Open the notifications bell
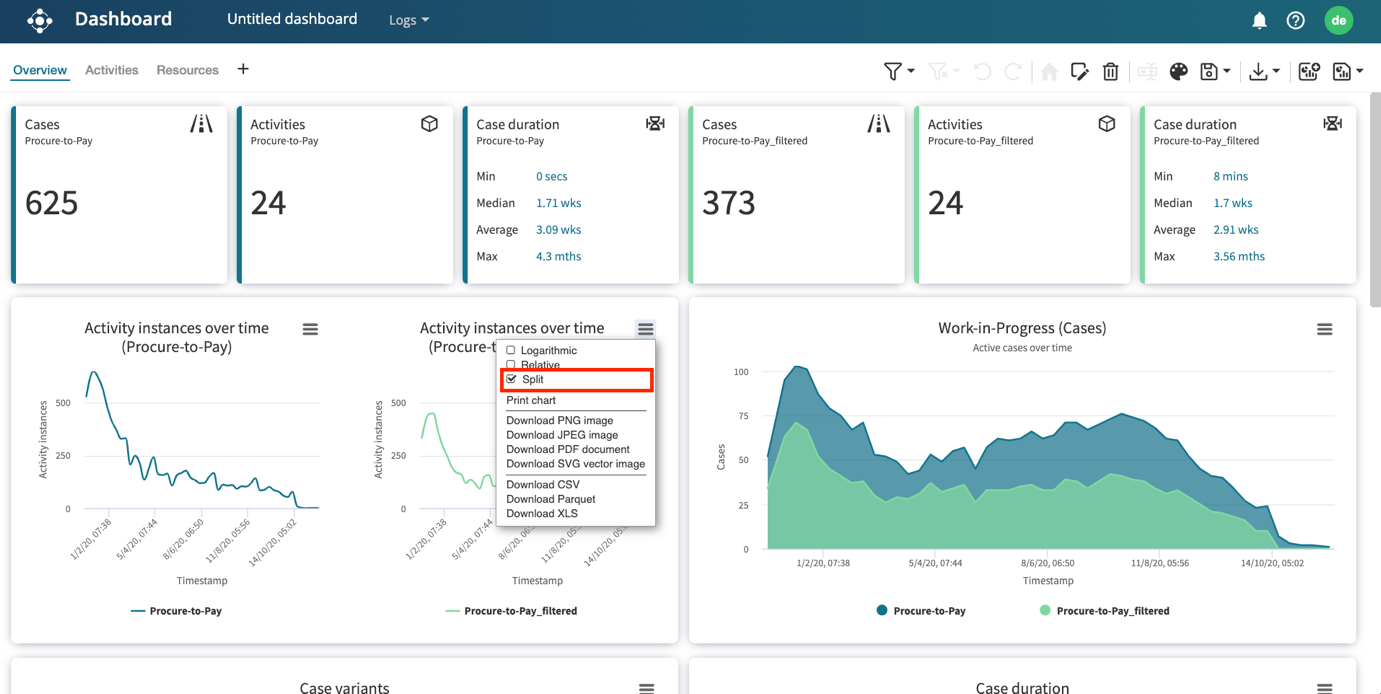Image resolution: width=1381 pixels, height=694 pixels. (x=1259, y=20)
